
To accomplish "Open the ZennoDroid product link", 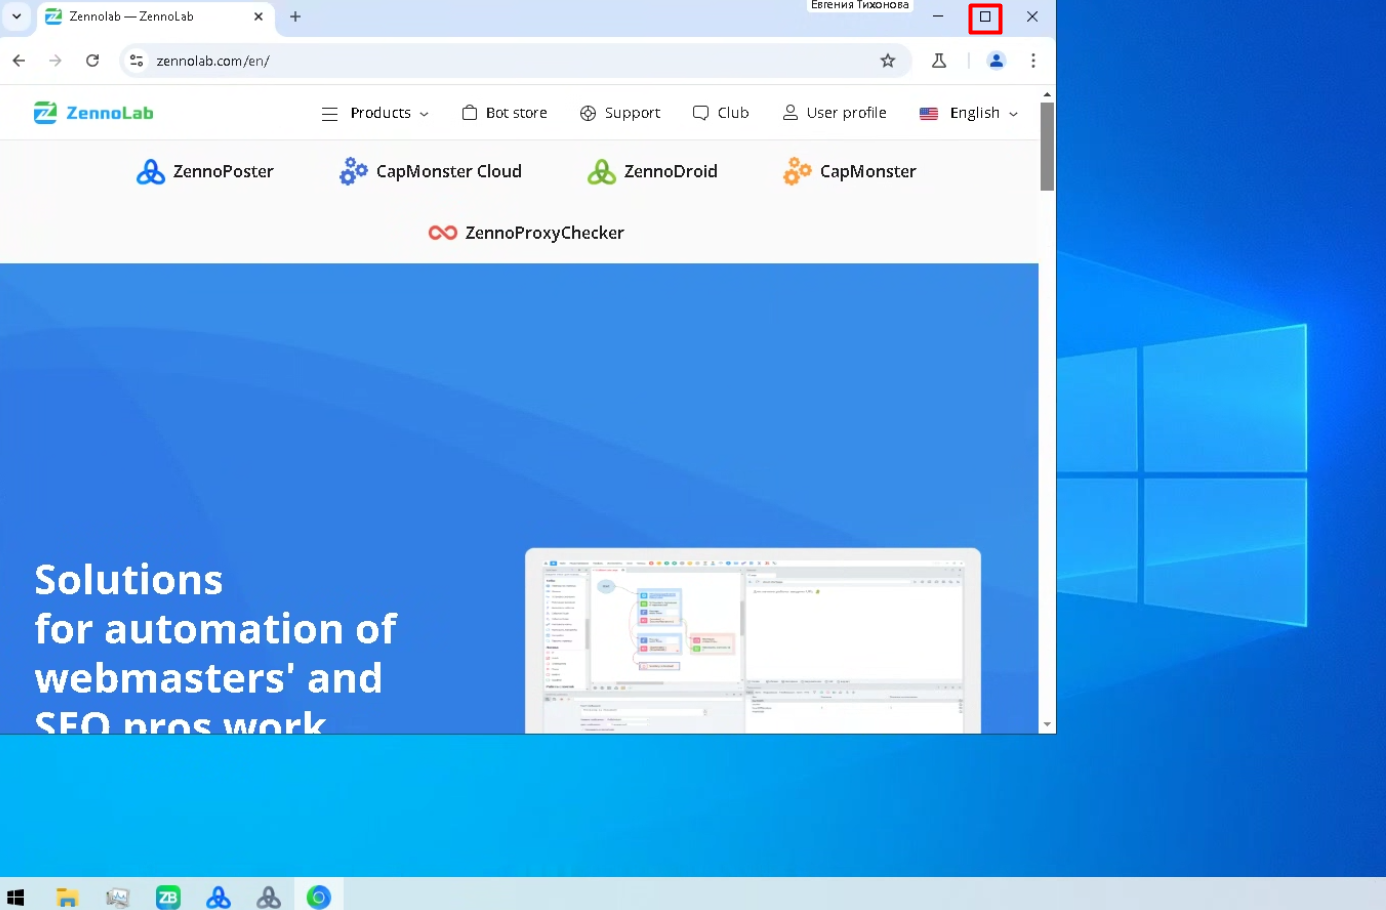I will 653,172.
